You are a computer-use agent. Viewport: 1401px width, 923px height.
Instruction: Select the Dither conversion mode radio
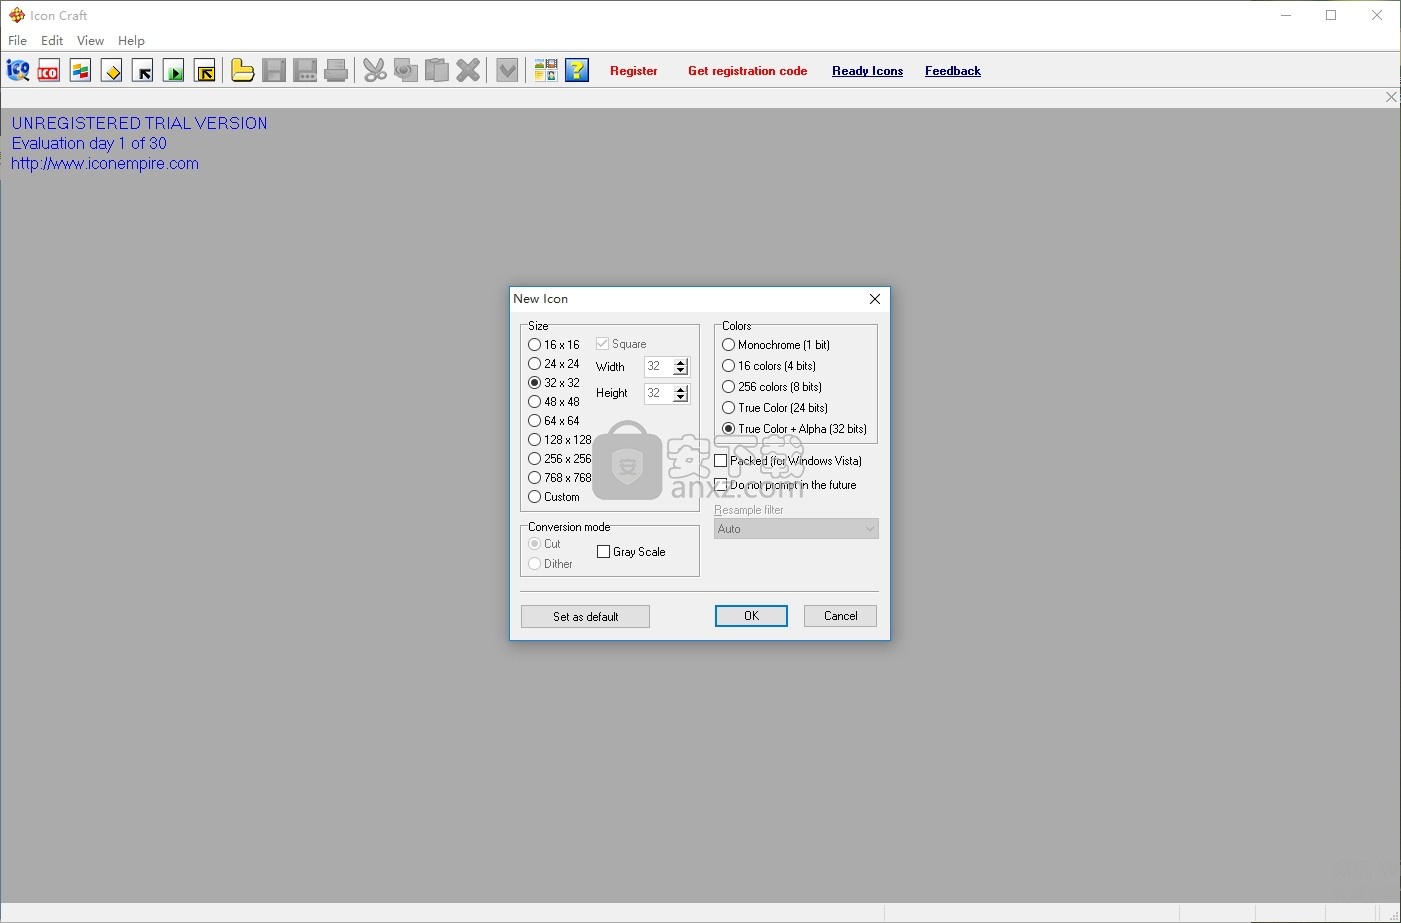click(x=551, y=564)
